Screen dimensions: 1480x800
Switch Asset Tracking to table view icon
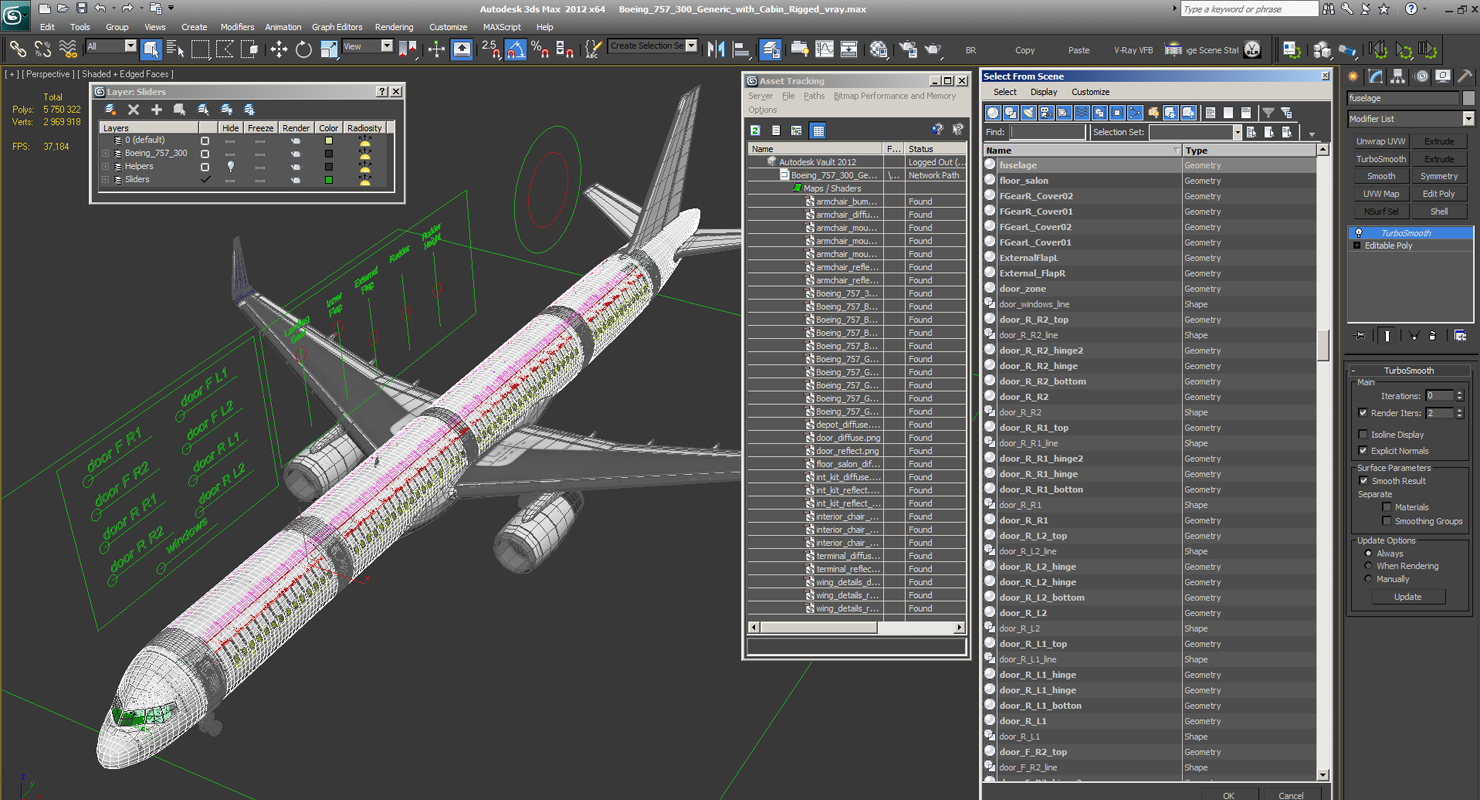click(818, 130)
